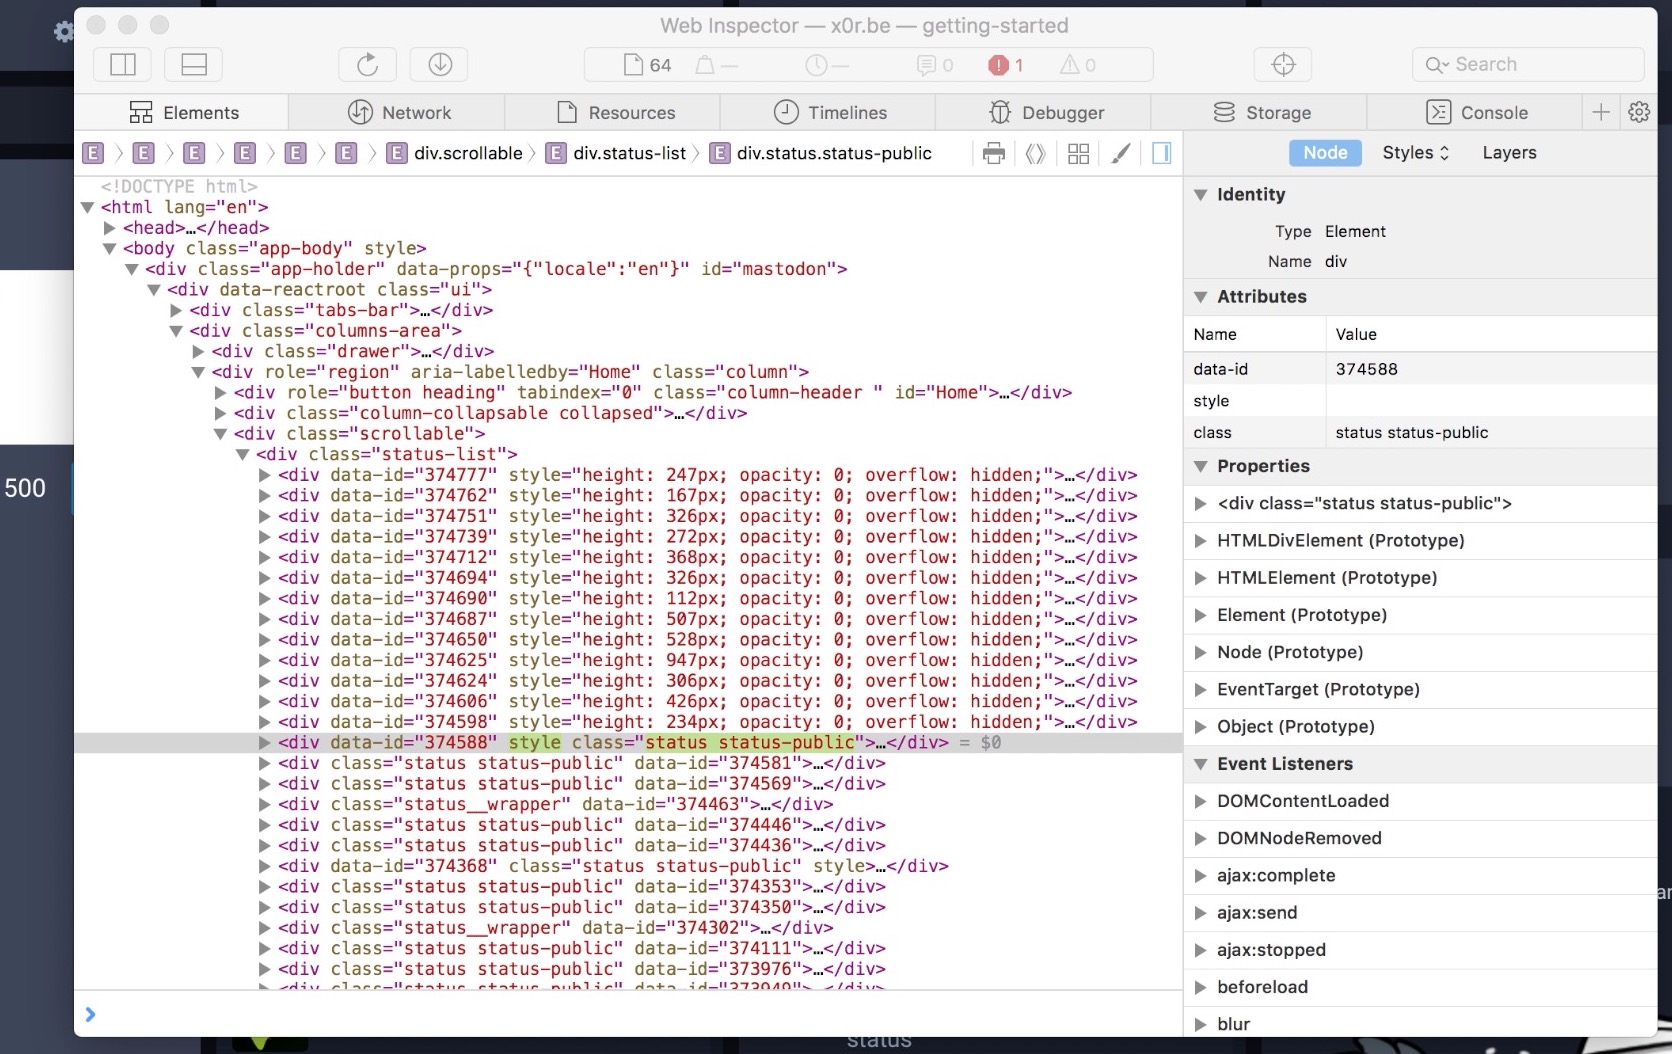Screen dimensions: 1672x1054
Task: Reload the inspected page
Action: point(367,65)
